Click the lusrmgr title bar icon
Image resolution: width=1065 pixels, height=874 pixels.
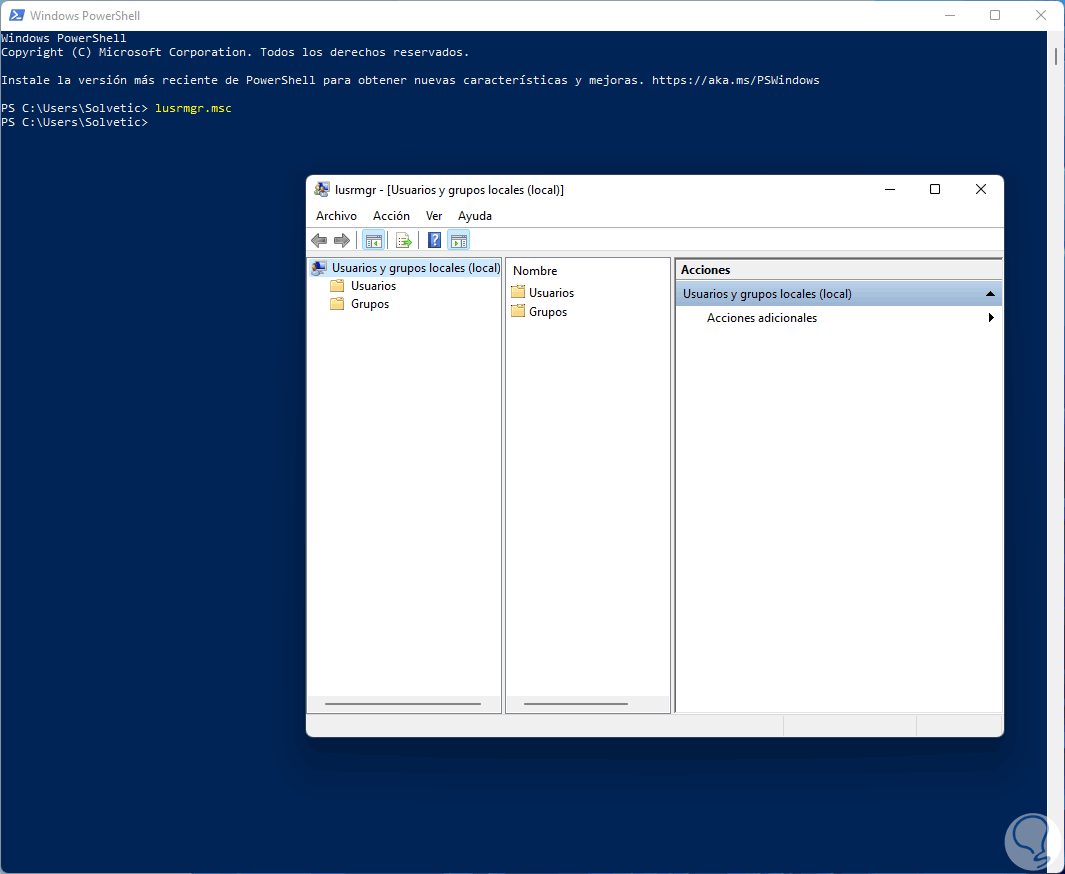322,189
